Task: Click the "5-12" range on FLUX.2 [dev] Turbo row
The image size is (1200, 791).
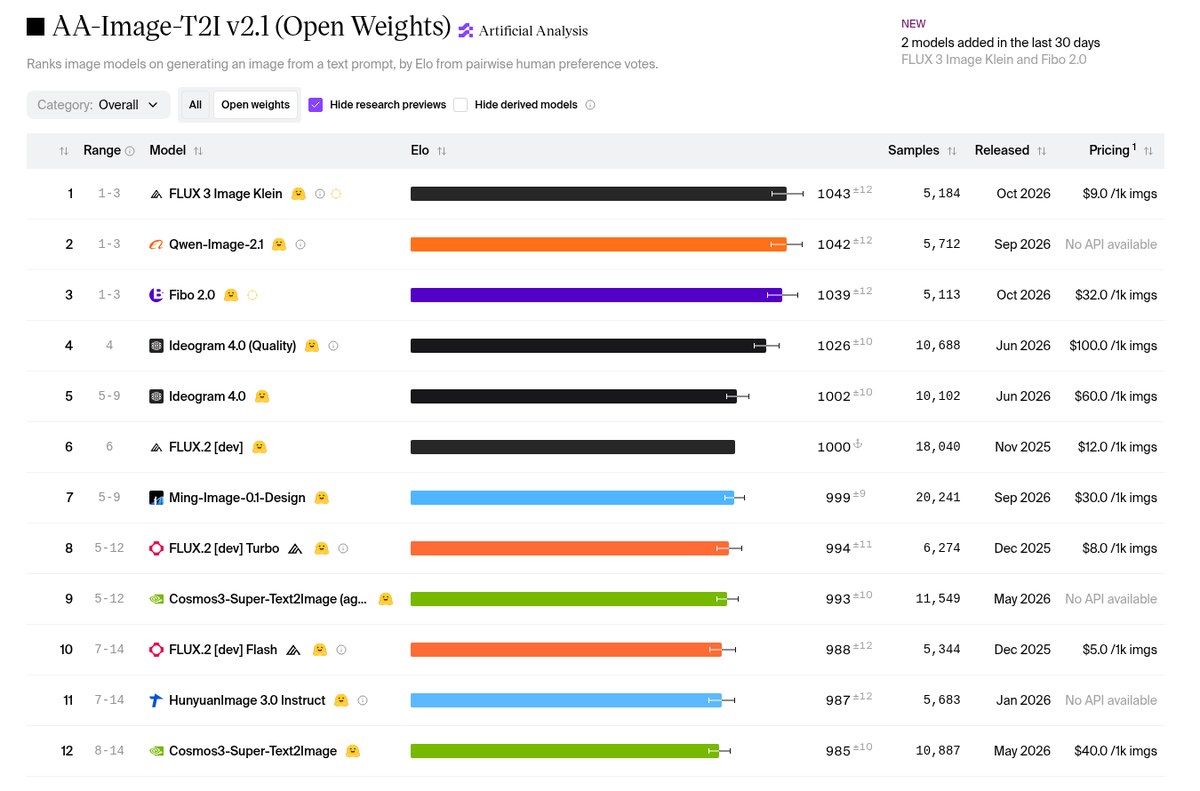Action: coord(110,548)
